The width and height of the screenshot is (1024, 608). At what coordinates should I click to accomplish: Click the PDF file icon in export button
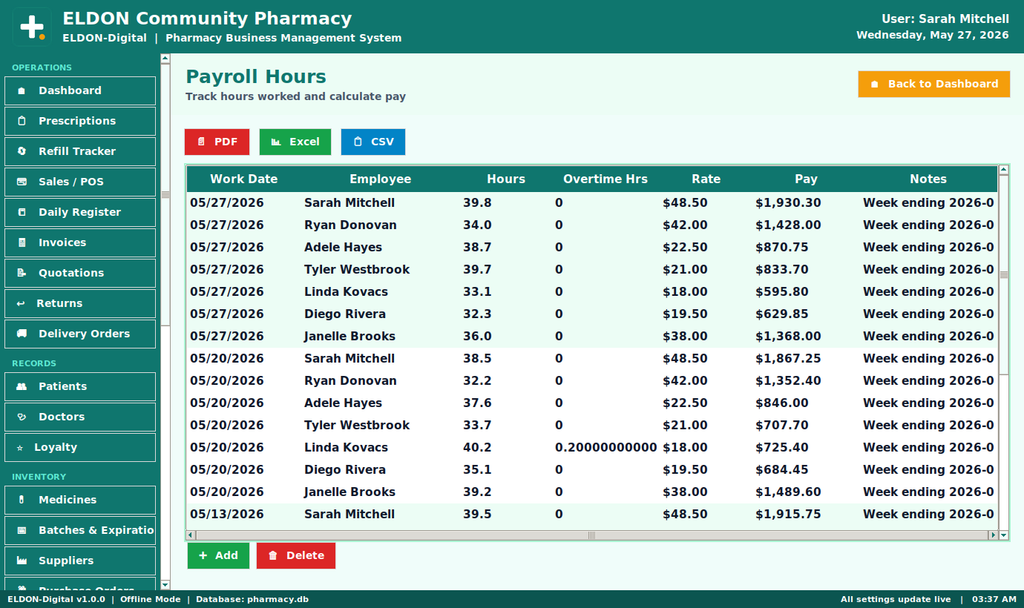click(201, 142)
